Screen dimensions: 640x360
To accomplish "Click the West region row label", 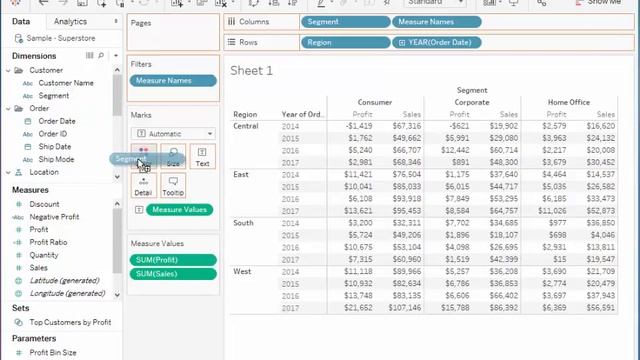I will (242, 271).
